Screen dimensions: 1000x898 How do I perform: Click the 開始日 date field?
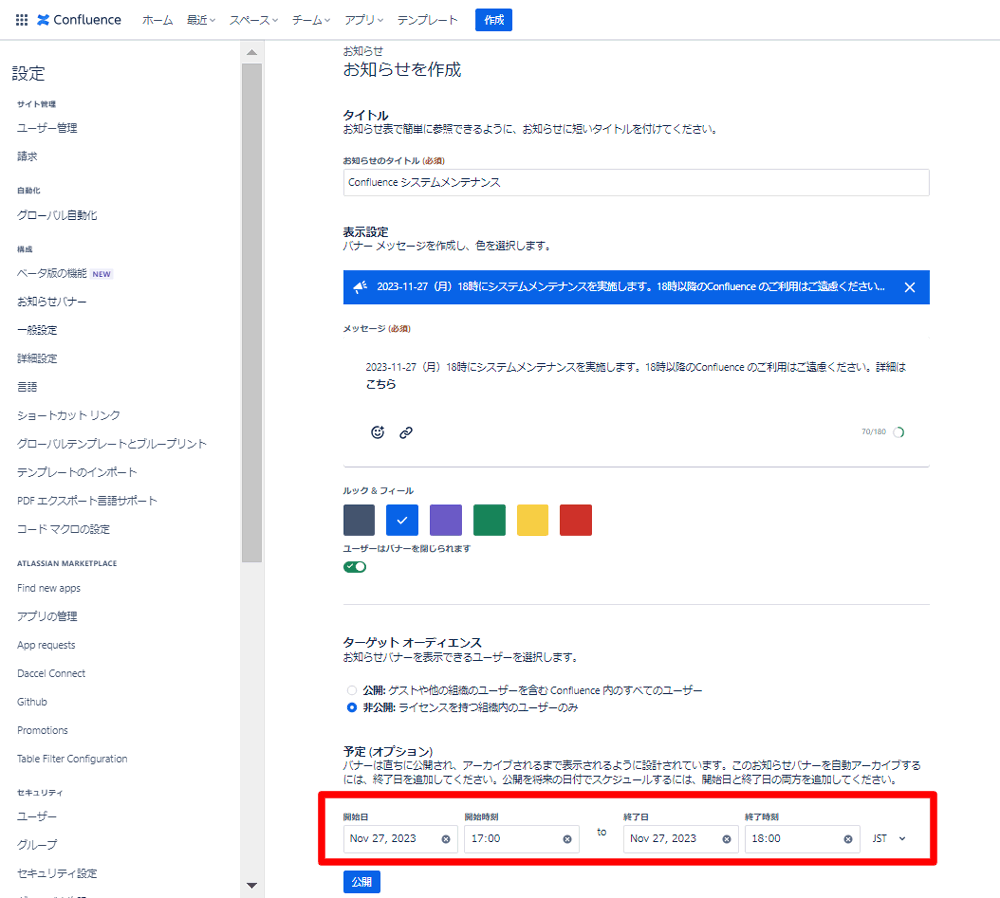point(400,839)
